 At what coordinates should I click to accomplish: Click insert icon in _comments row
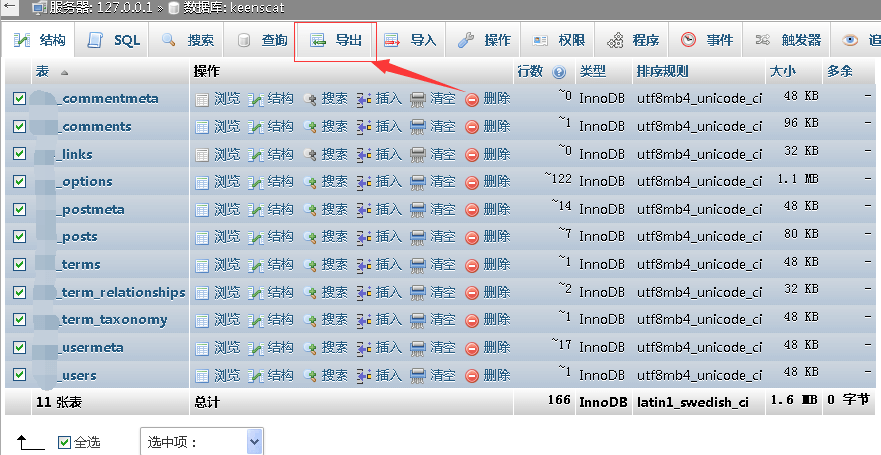tap(364, 128)
